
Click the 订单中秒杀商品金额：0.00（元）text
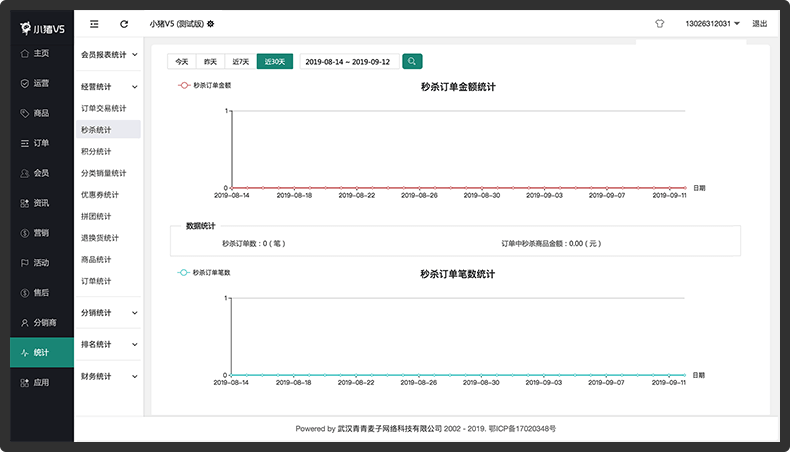point(551,243)
